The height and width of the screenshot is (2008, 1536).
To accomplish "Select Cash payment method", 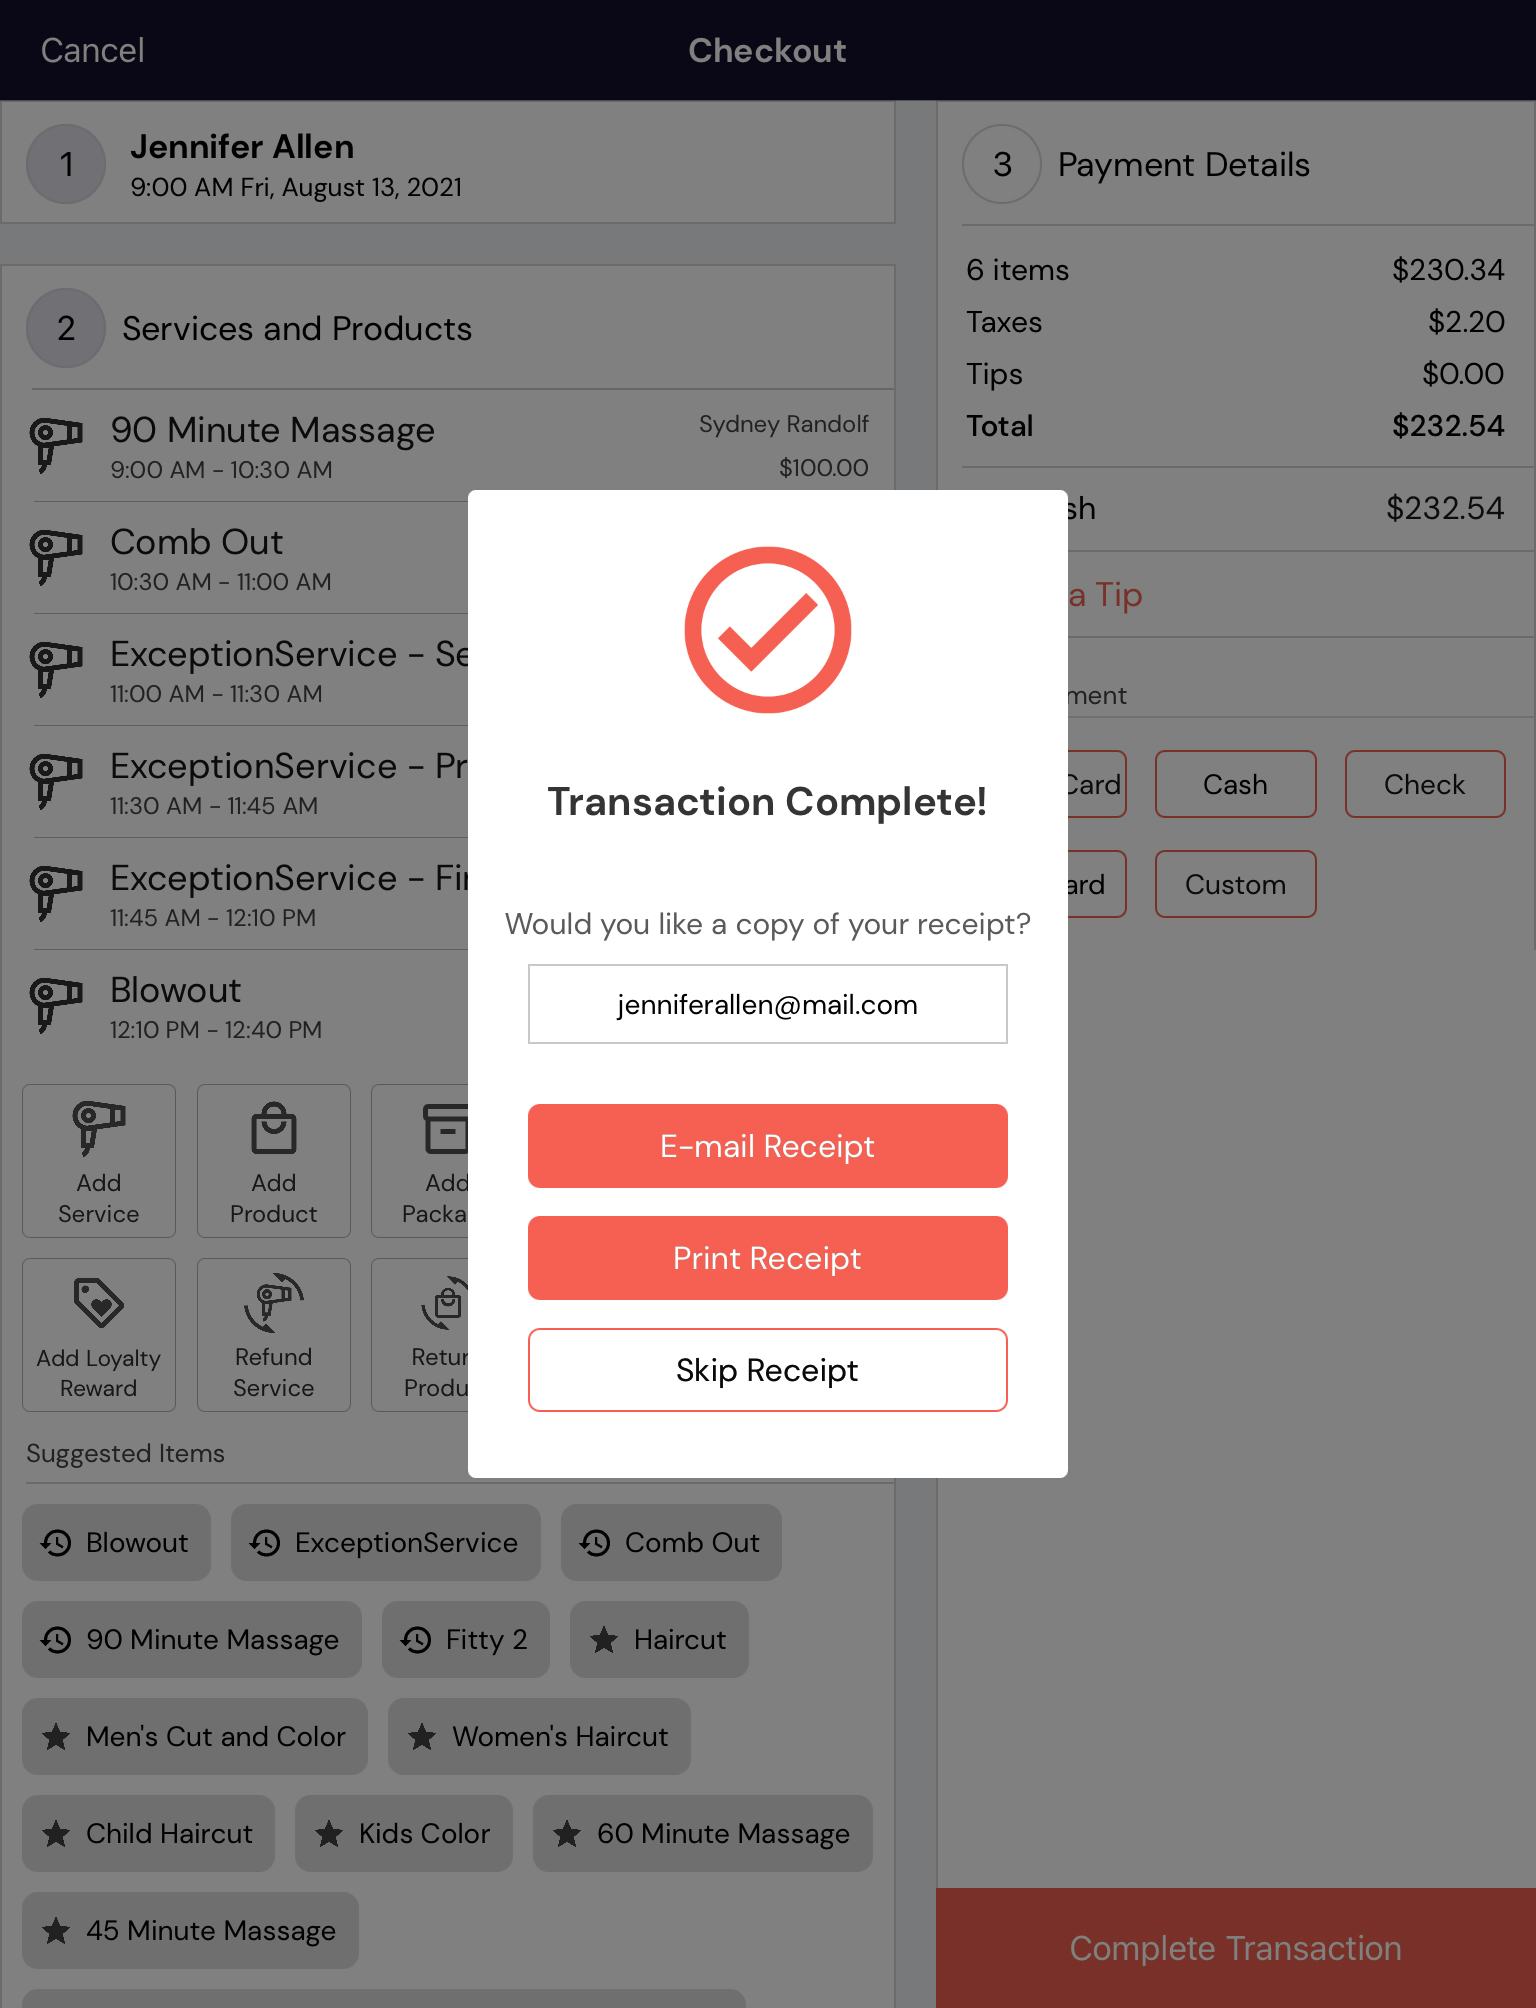I will click(1235, 784).
